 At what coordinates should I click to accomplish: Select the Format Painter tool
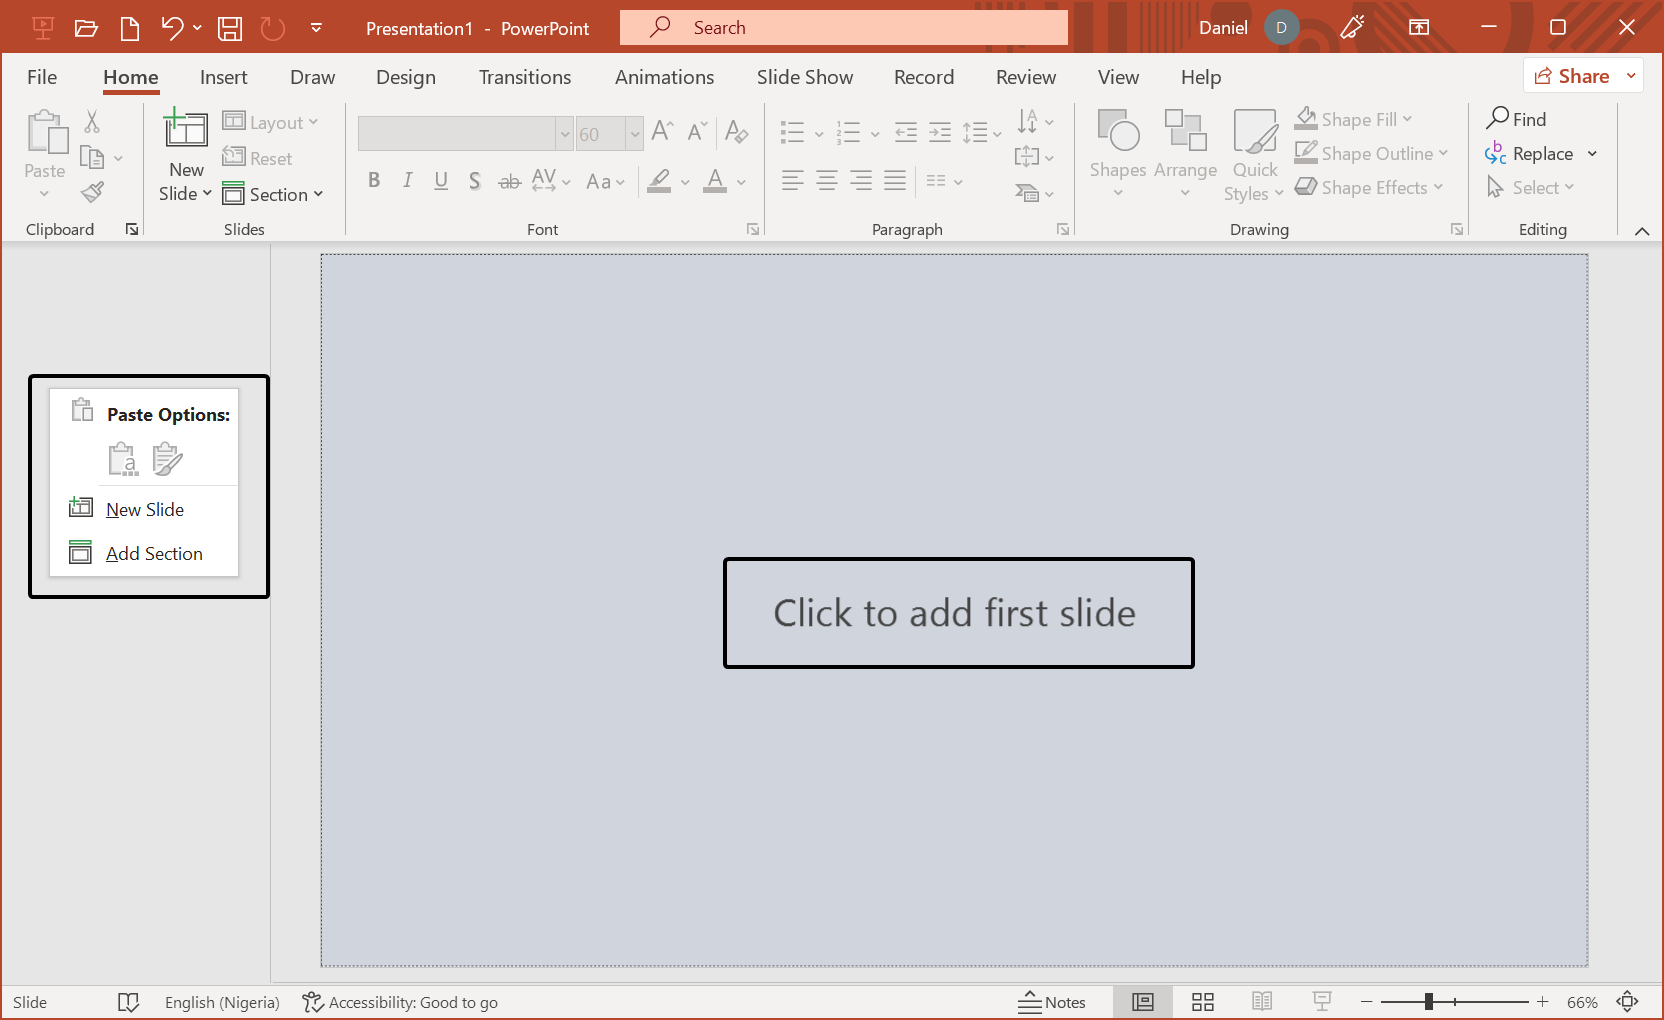point(92,192)
